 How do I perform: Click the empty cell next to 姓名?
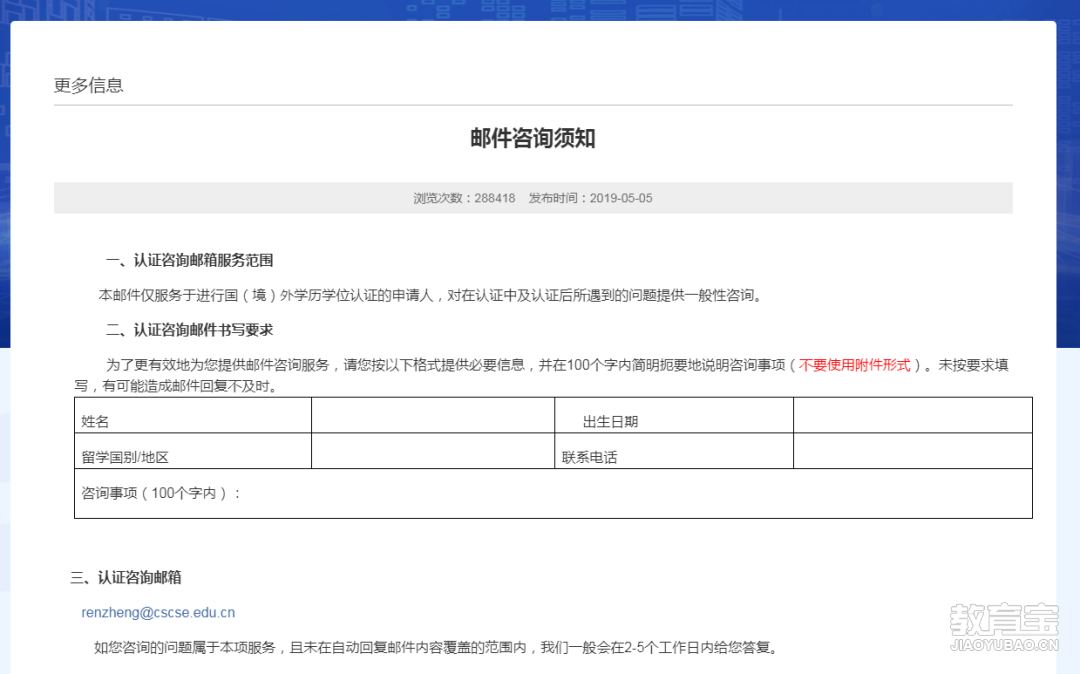point(433,415)
